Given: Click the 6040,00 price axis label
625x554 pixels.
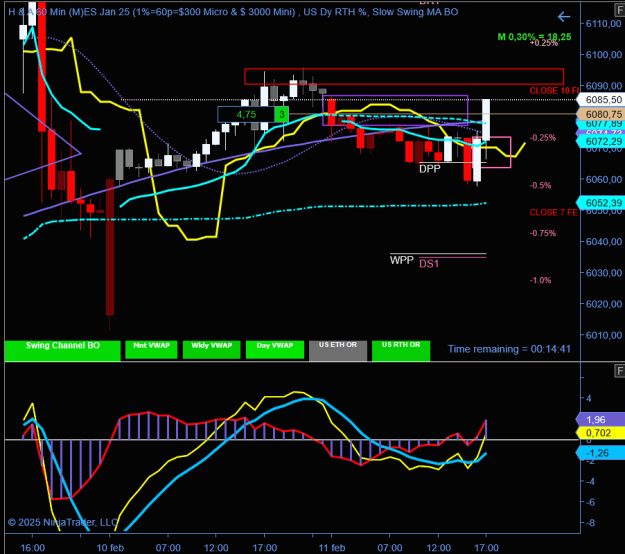Looking at the screenshot, I should click(x=603, y=242).
